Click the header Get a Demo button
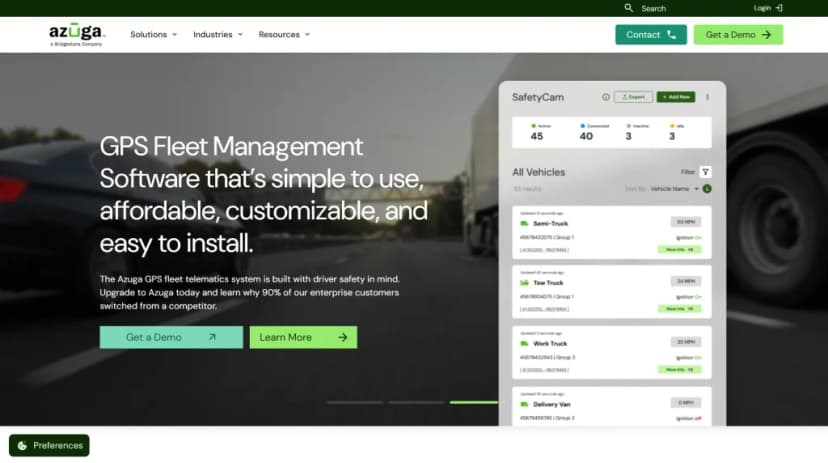 738,35
